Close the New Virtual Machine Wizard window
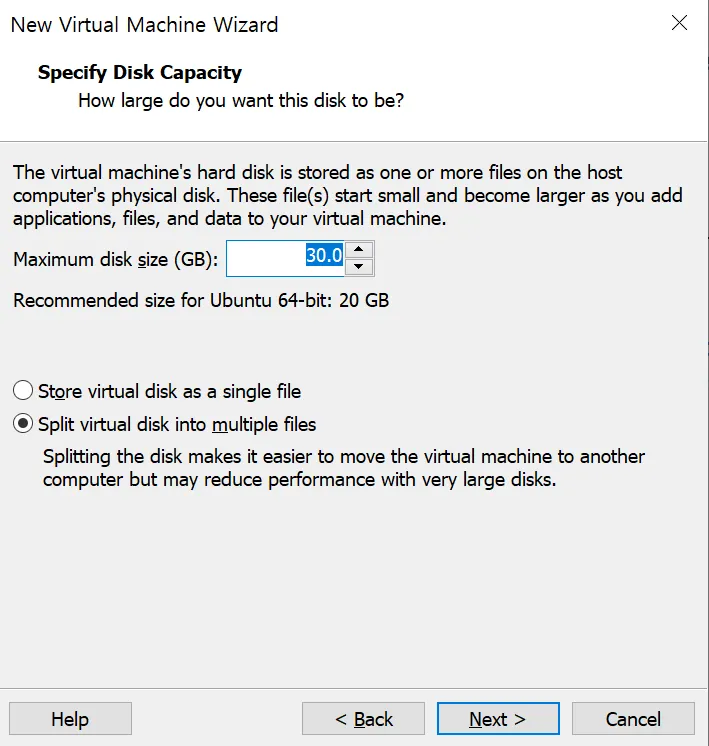Screen dimensions: 709x746 pos(679,23)
